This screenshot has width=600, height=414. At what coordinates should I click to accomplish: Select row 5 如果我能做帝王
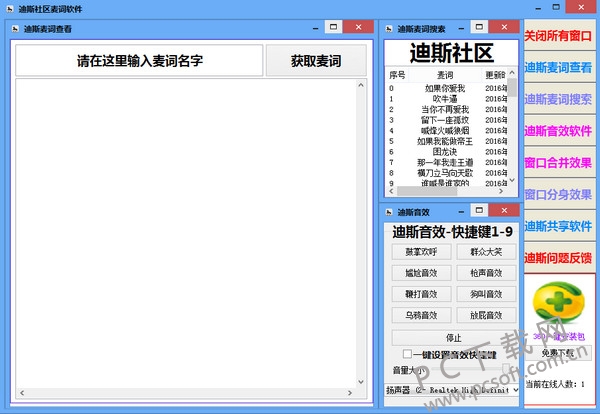pos(447,141)
